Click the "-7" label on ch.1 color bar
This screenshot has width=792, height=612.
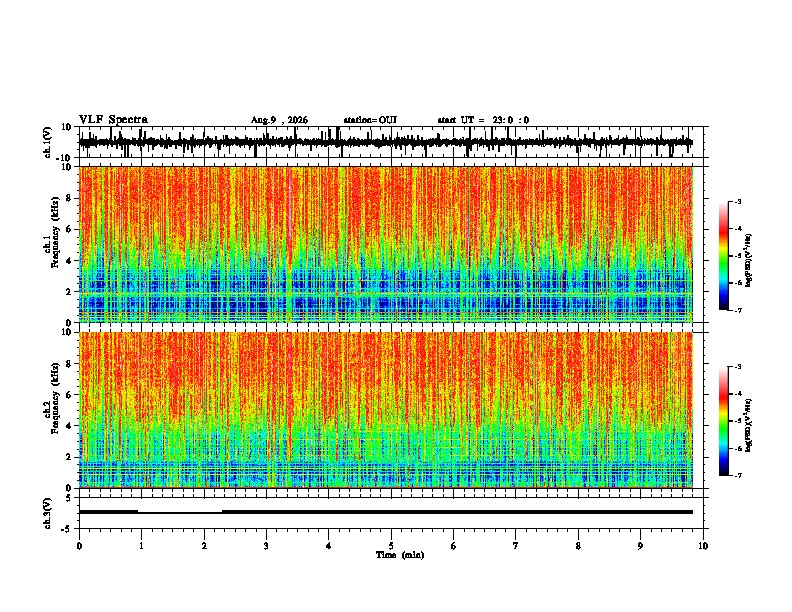point(738,310)
